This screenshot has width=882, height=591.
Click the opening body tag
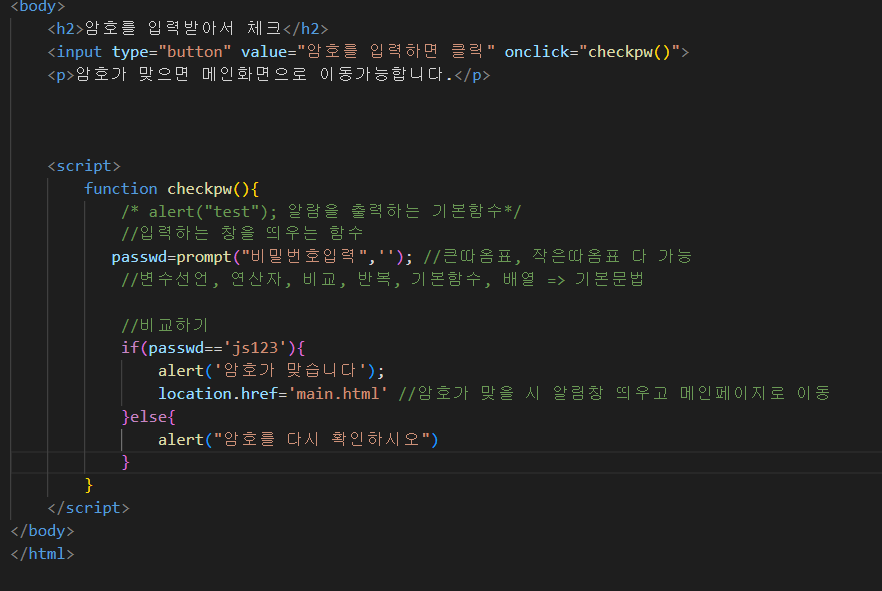tap(38, 6)
